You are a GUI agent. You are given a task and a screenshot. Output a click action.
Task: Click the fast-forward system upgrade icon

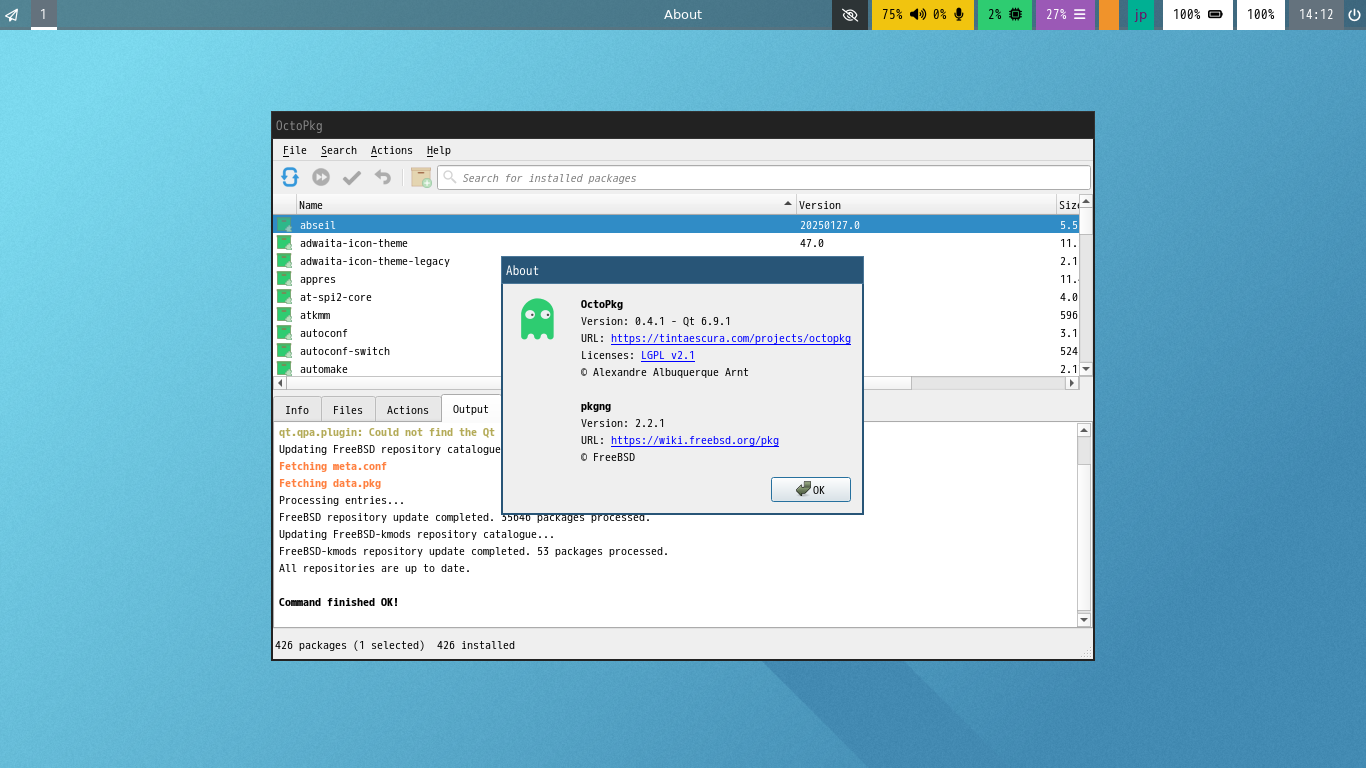(321, 177)
